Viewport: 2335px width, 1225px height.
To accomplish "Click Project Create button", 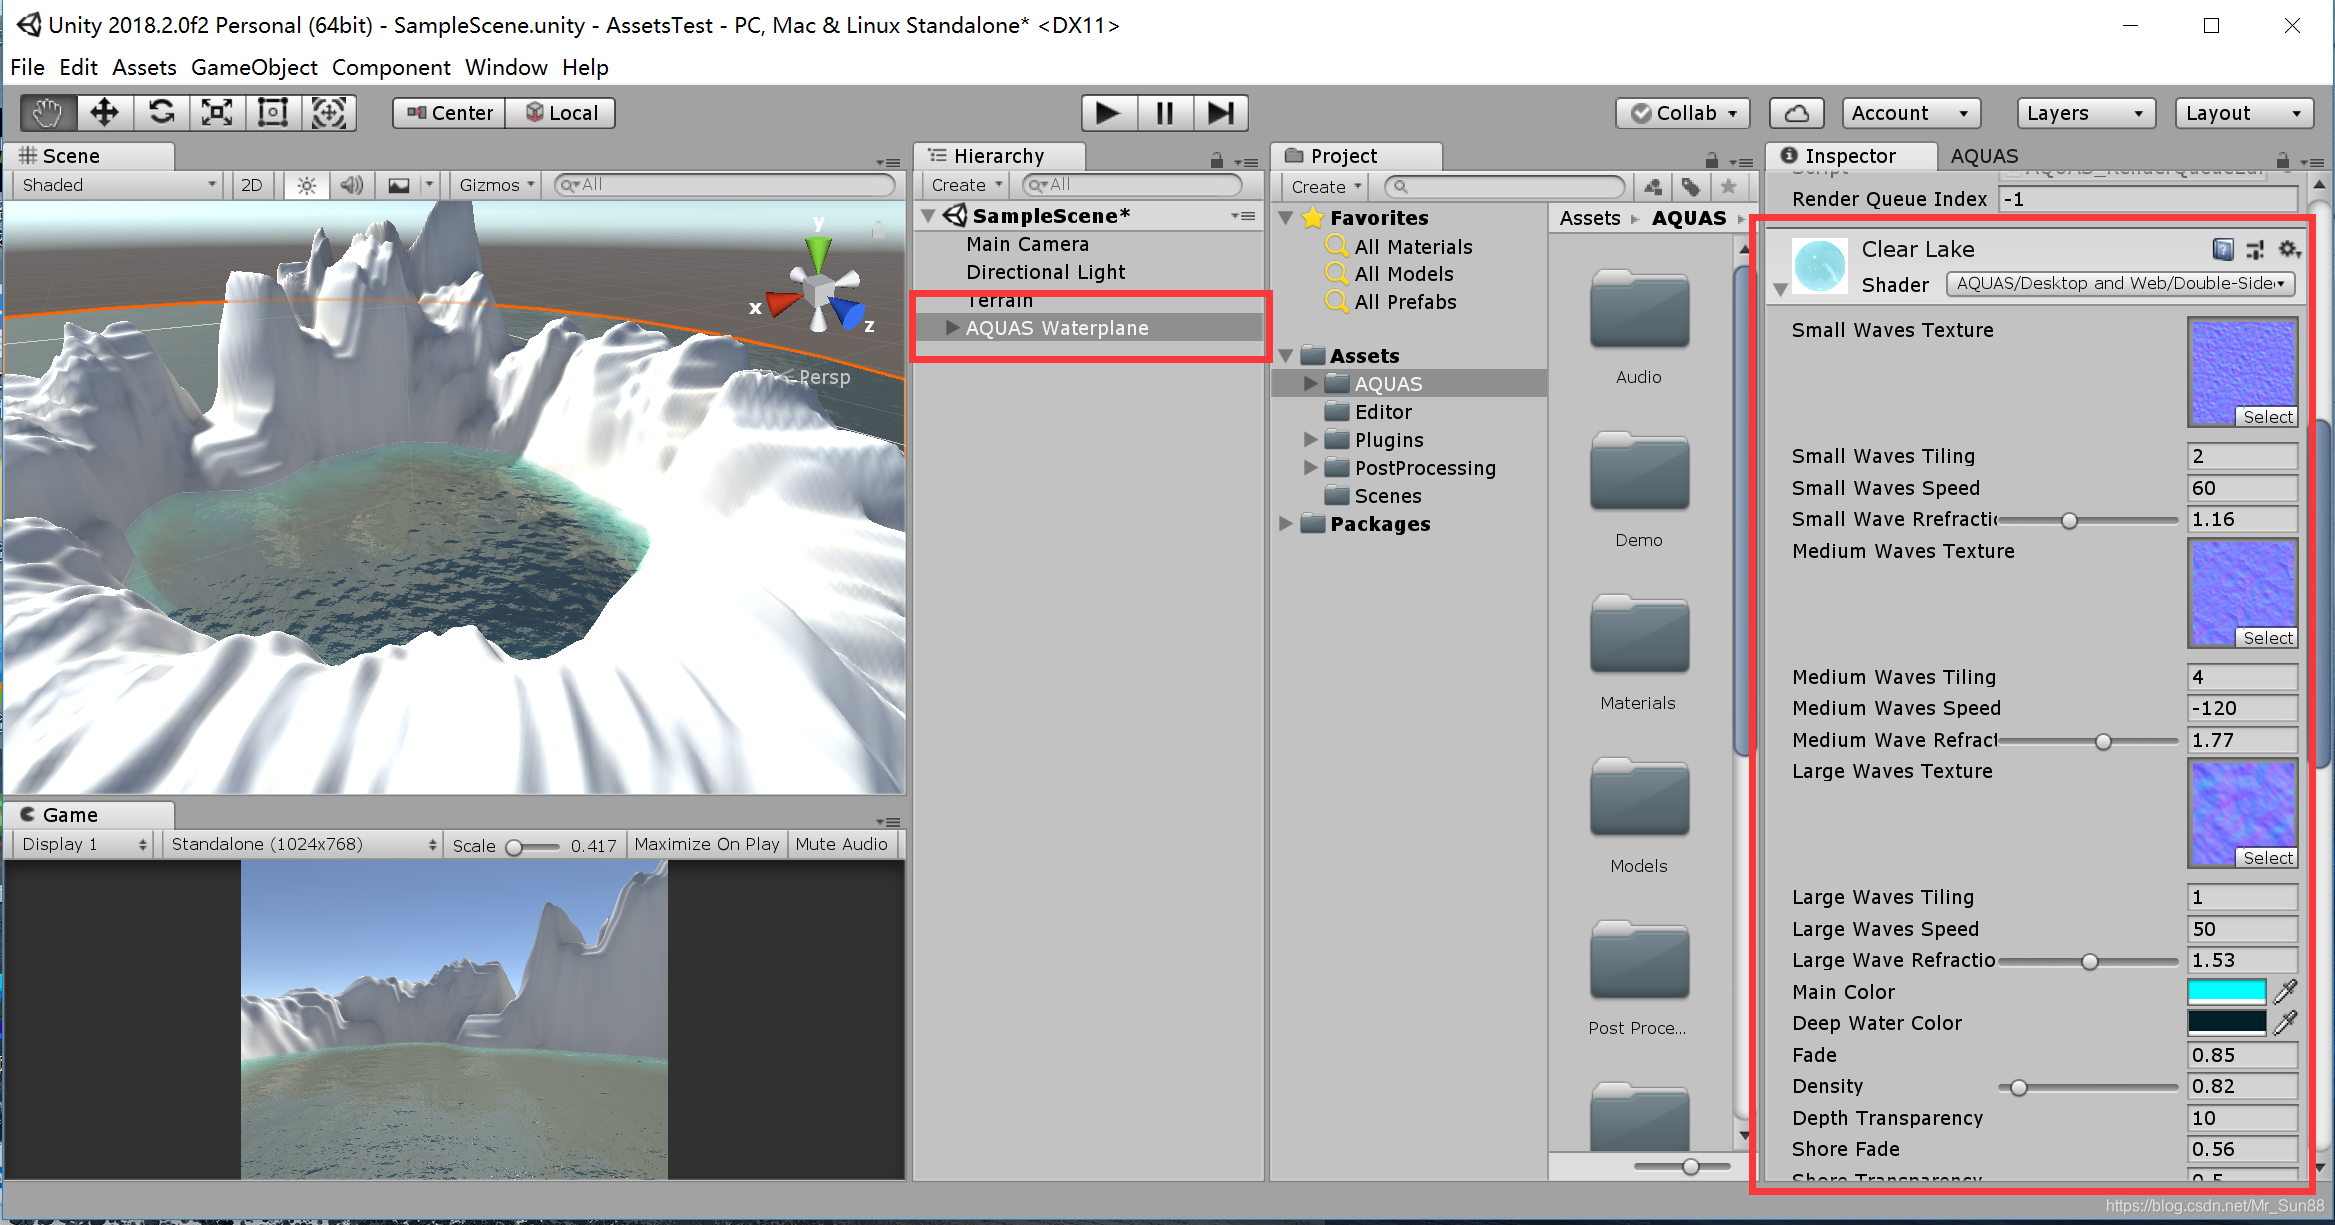I will click(x=1325, y=187).
